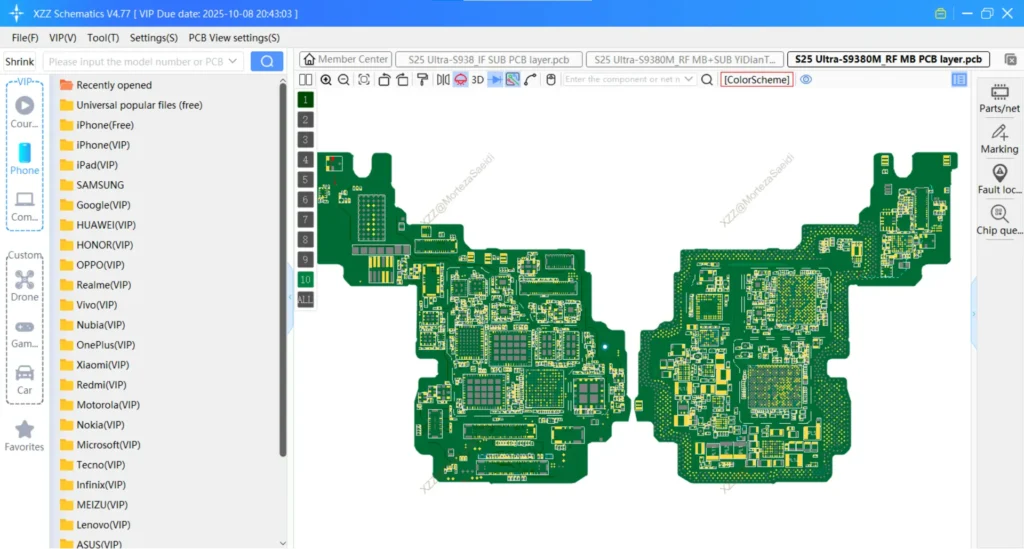Viewport: 1024px width, 549px height.
Task: Toggle the blue diode arrow tool
Action: [496, 80]
